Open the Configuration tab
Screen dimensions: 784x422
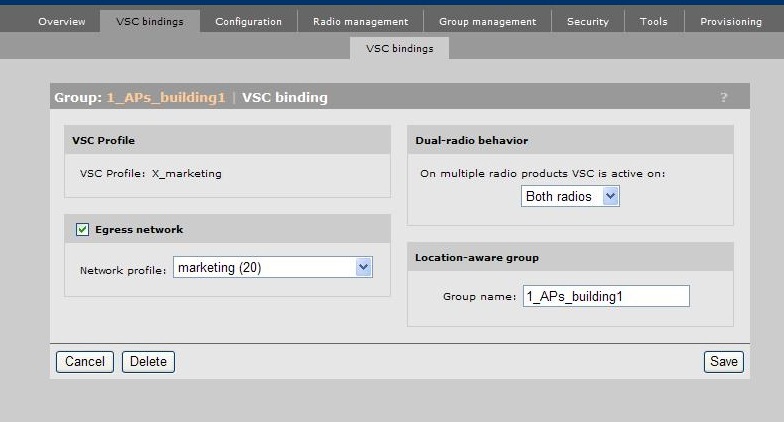point(248,21)
